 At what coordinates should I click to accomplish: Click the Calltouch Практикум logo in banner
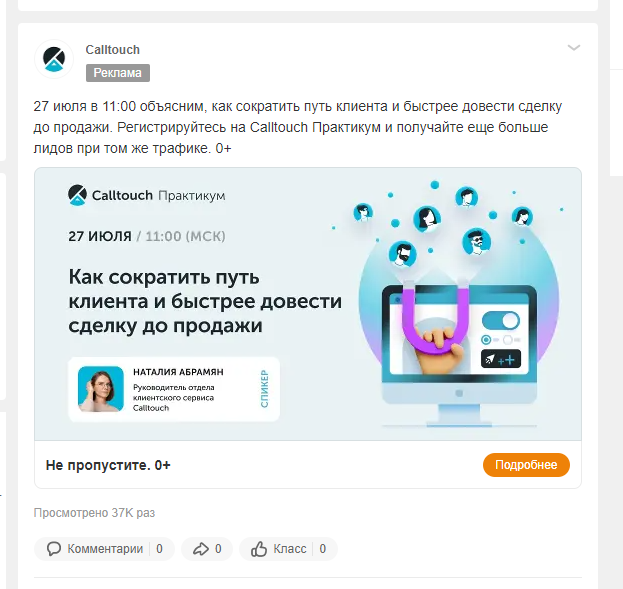click(x=147, y=195)
